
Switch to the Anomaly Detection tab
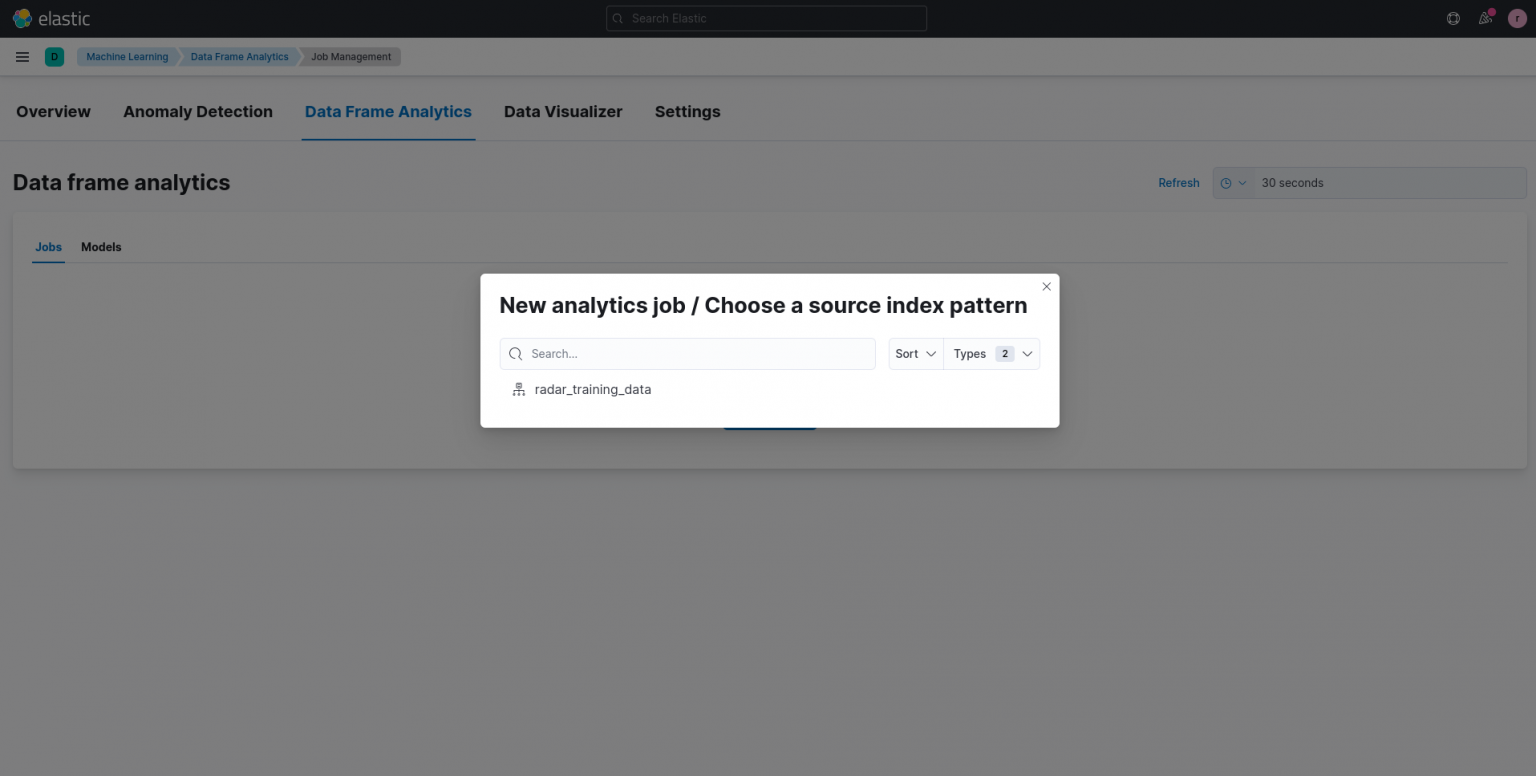pos(197,111)
